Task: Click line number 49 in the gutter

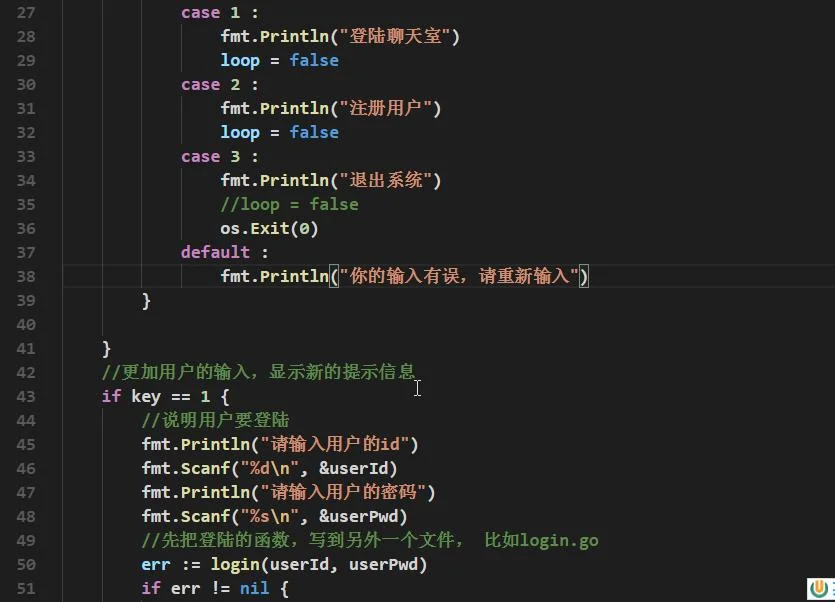Action: tap(26, 540)
